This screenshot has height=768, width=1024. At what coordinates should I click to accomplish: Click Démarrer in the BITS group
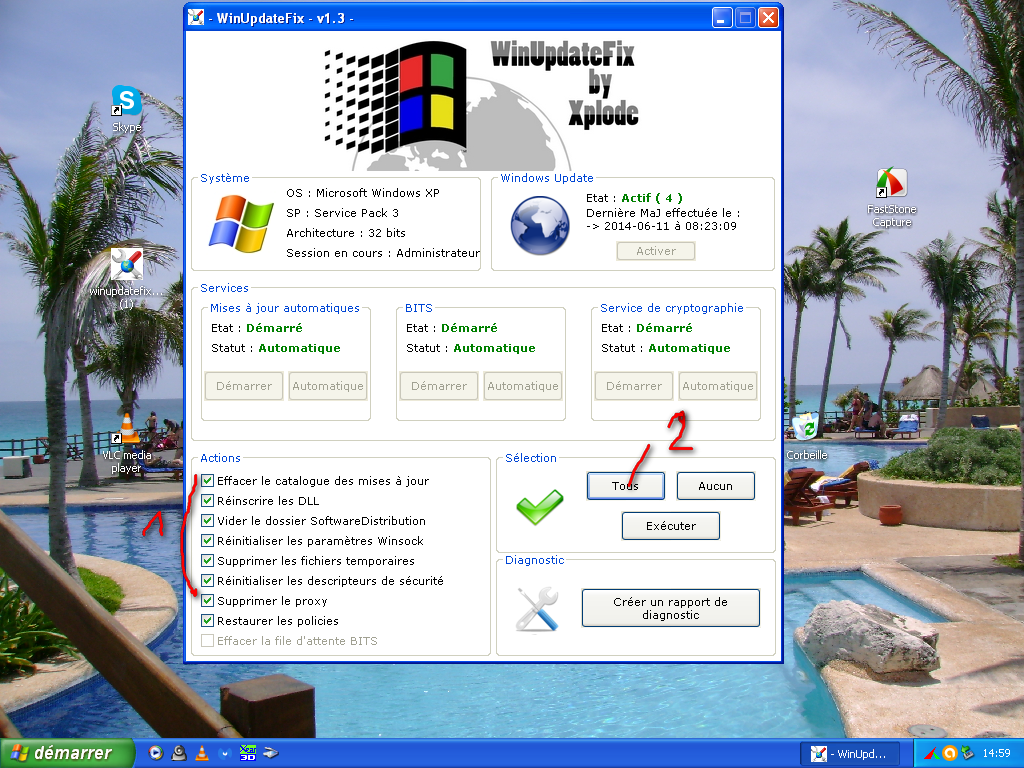[x=439, y=386]
